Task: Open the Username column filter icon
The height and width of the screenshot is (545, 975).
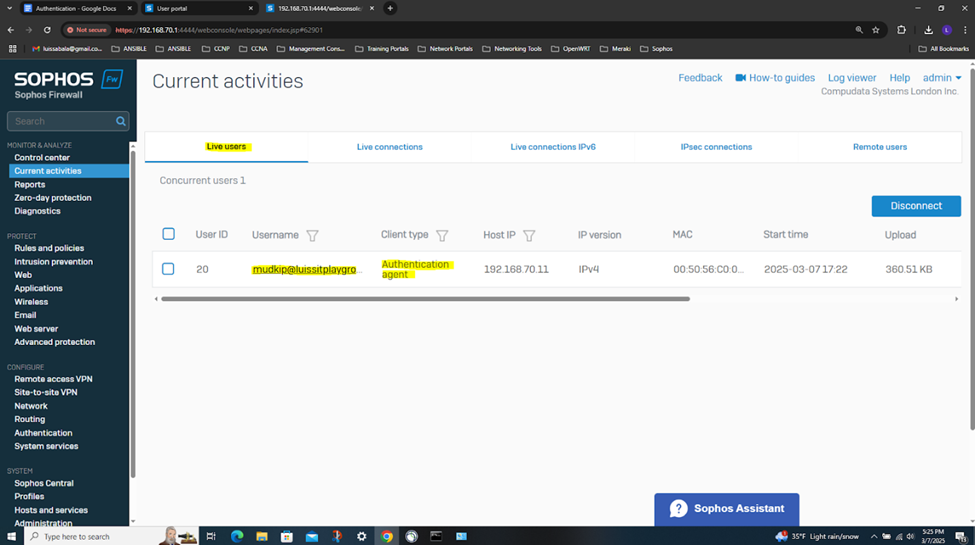Action: pos(312,235)
